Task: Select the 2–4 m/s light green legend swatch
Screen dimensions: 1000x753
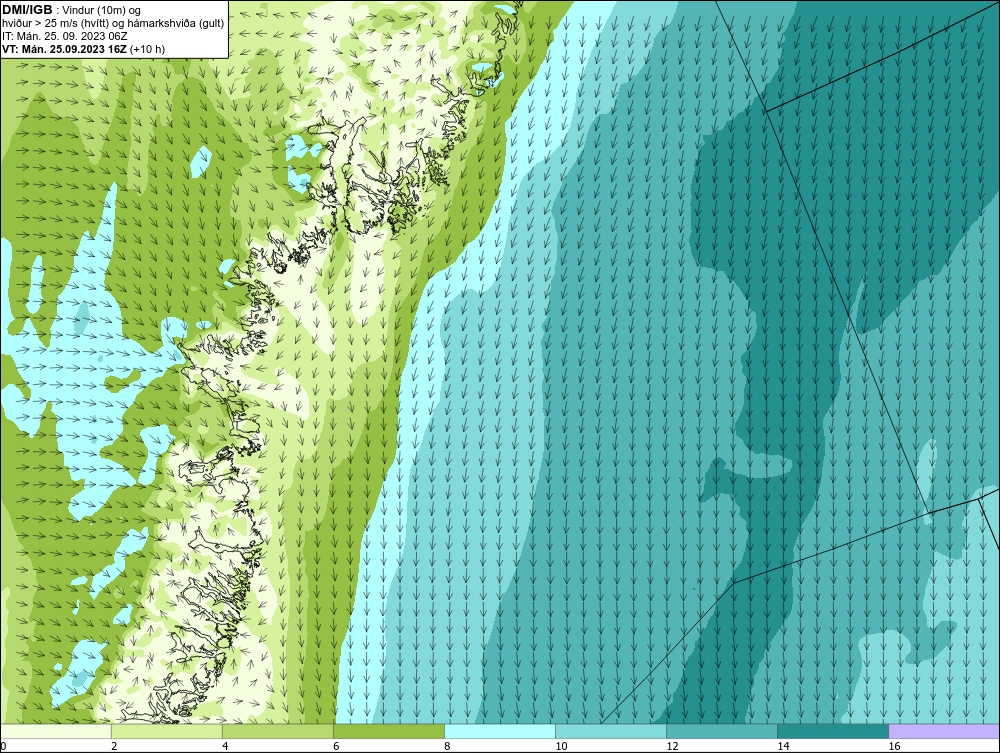Action: 166,731
